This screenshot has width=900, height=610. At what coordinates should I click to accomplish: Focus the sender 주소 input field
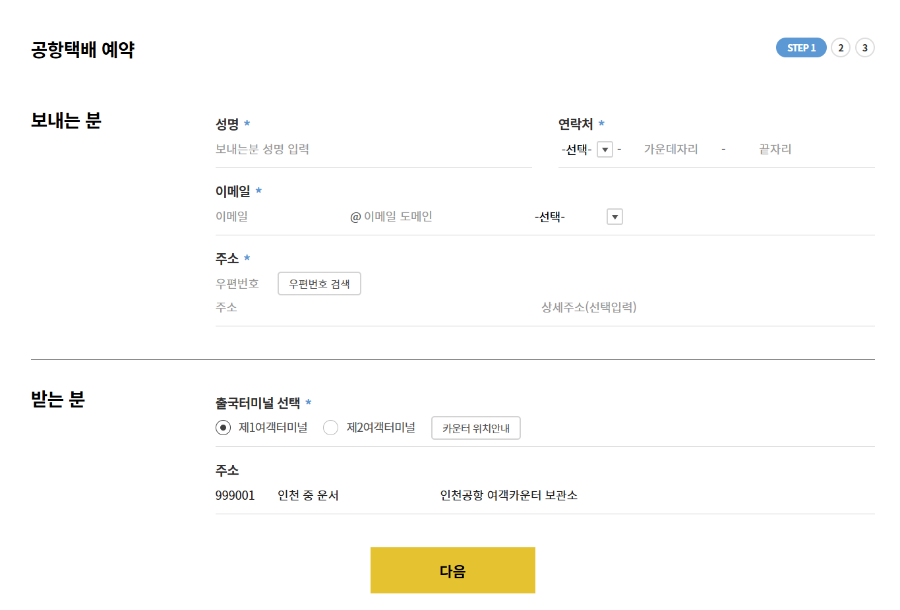373,307
